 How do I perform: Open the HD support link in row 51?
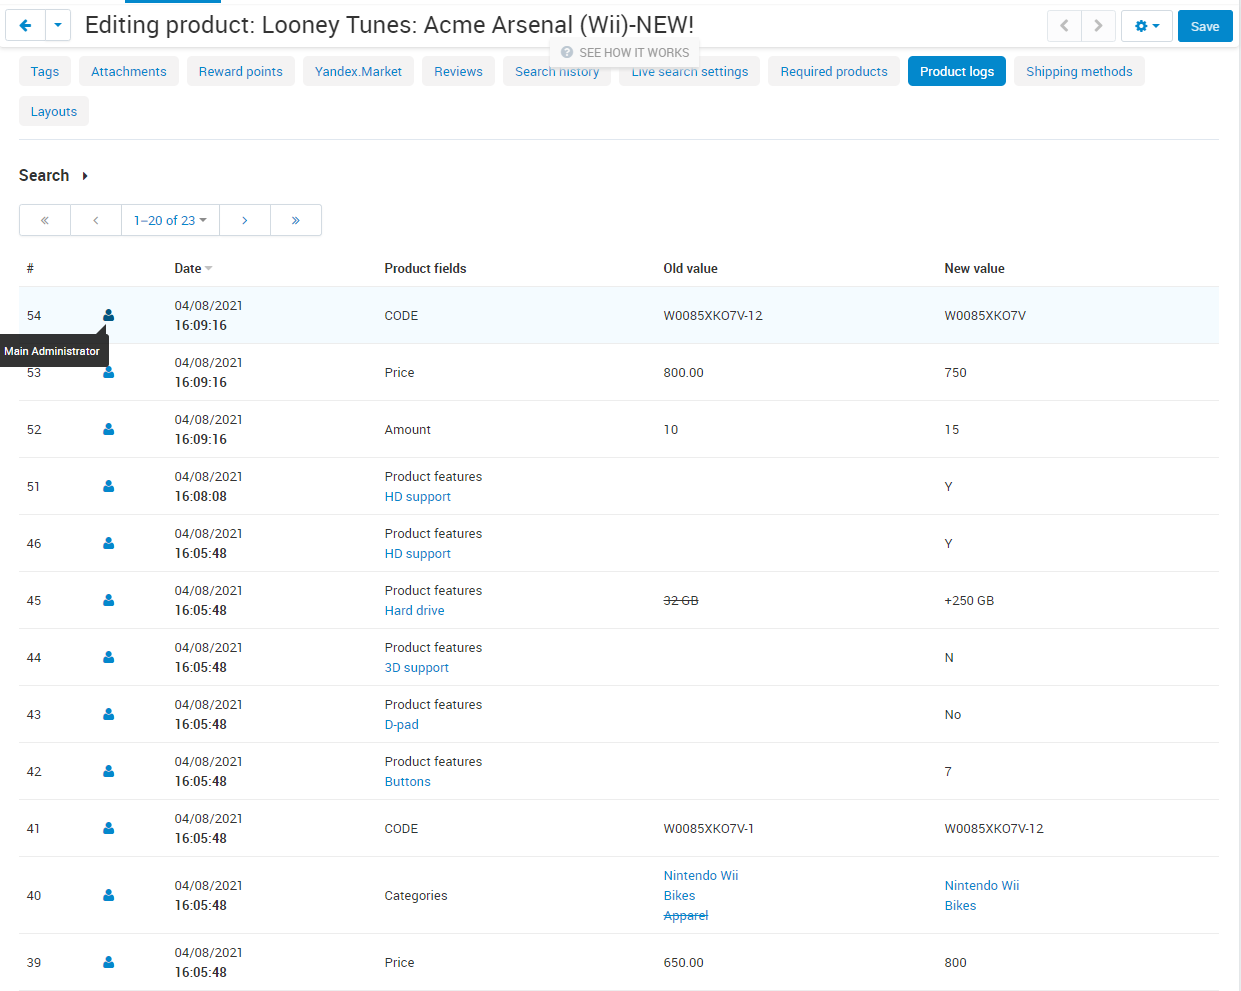click(x=417, y=496)
